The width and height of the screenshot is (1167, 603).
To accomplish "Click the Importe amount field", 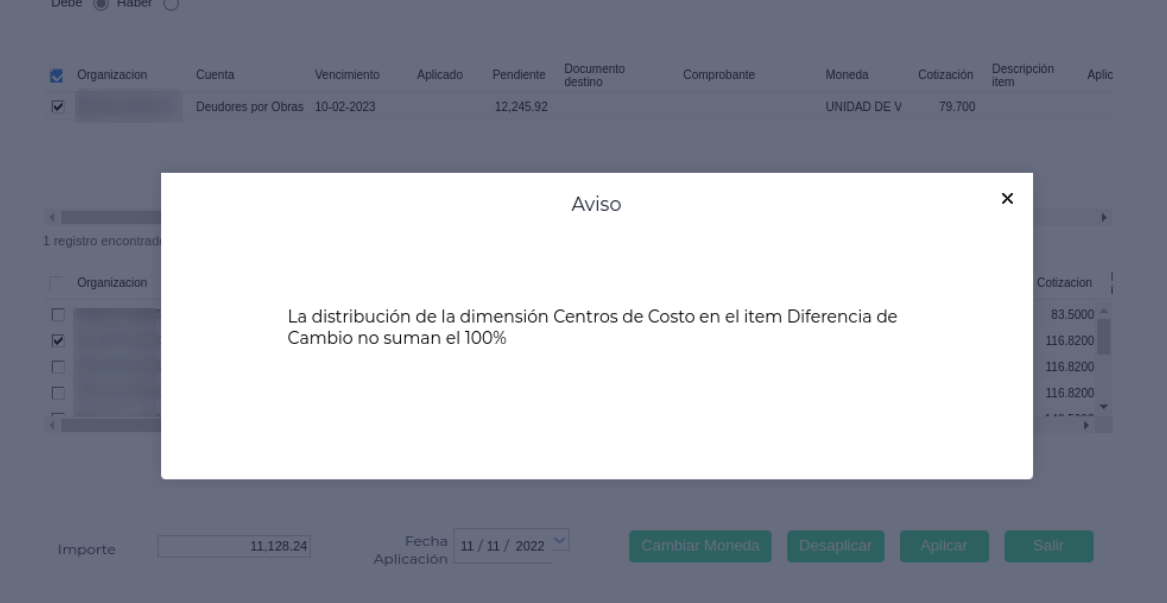I will (234, 546).
